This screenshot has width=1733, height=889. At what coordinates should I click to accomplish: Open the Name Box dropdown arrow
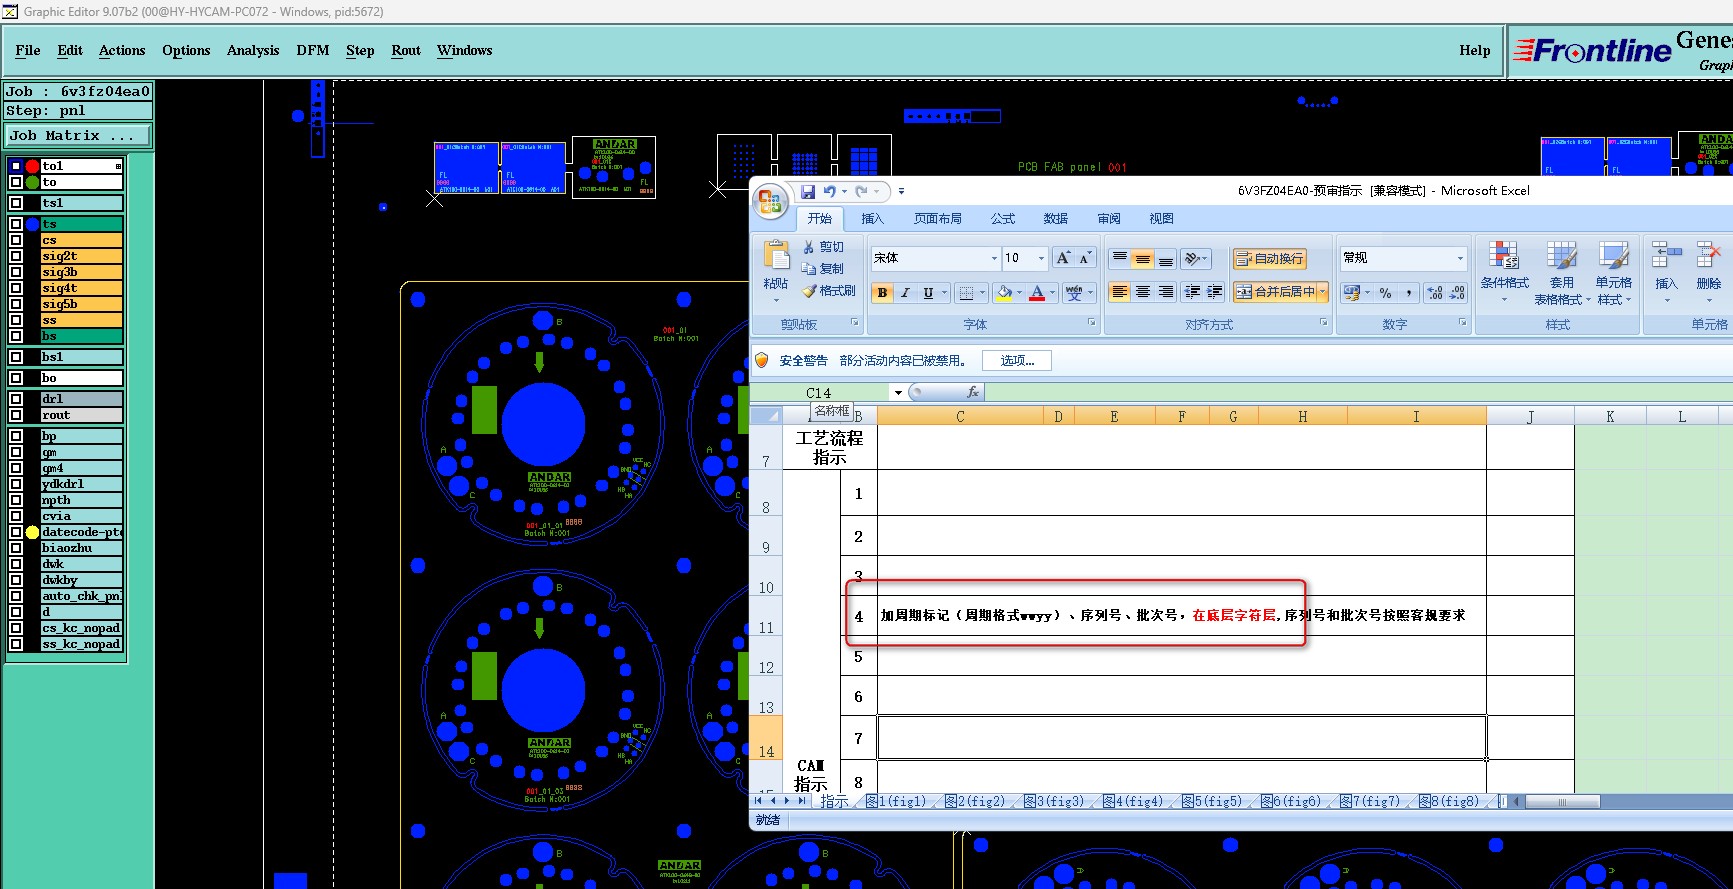pyautogui.click(x=898, y=393)
